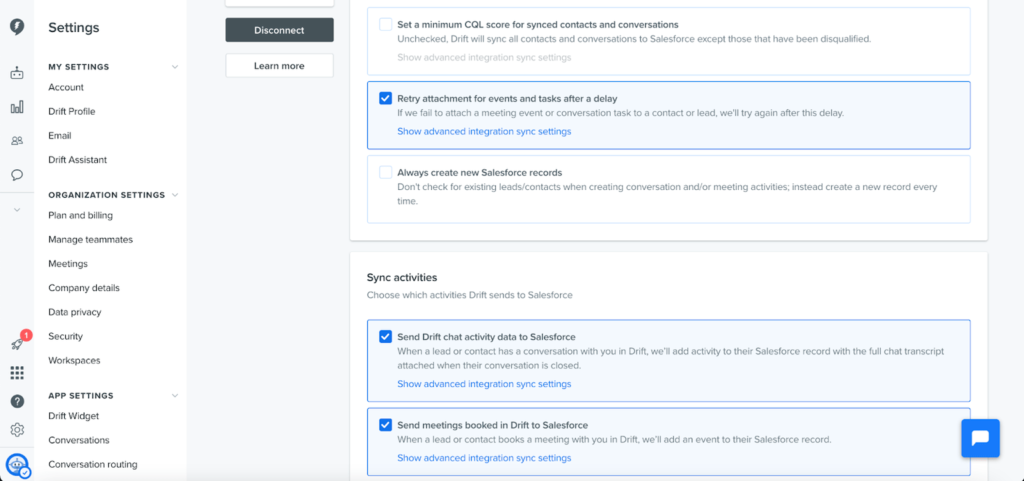The image size is (1024, 481).
Task: Uncheck Retry attachment for events and tasks
Action: (x=385, y=99)
